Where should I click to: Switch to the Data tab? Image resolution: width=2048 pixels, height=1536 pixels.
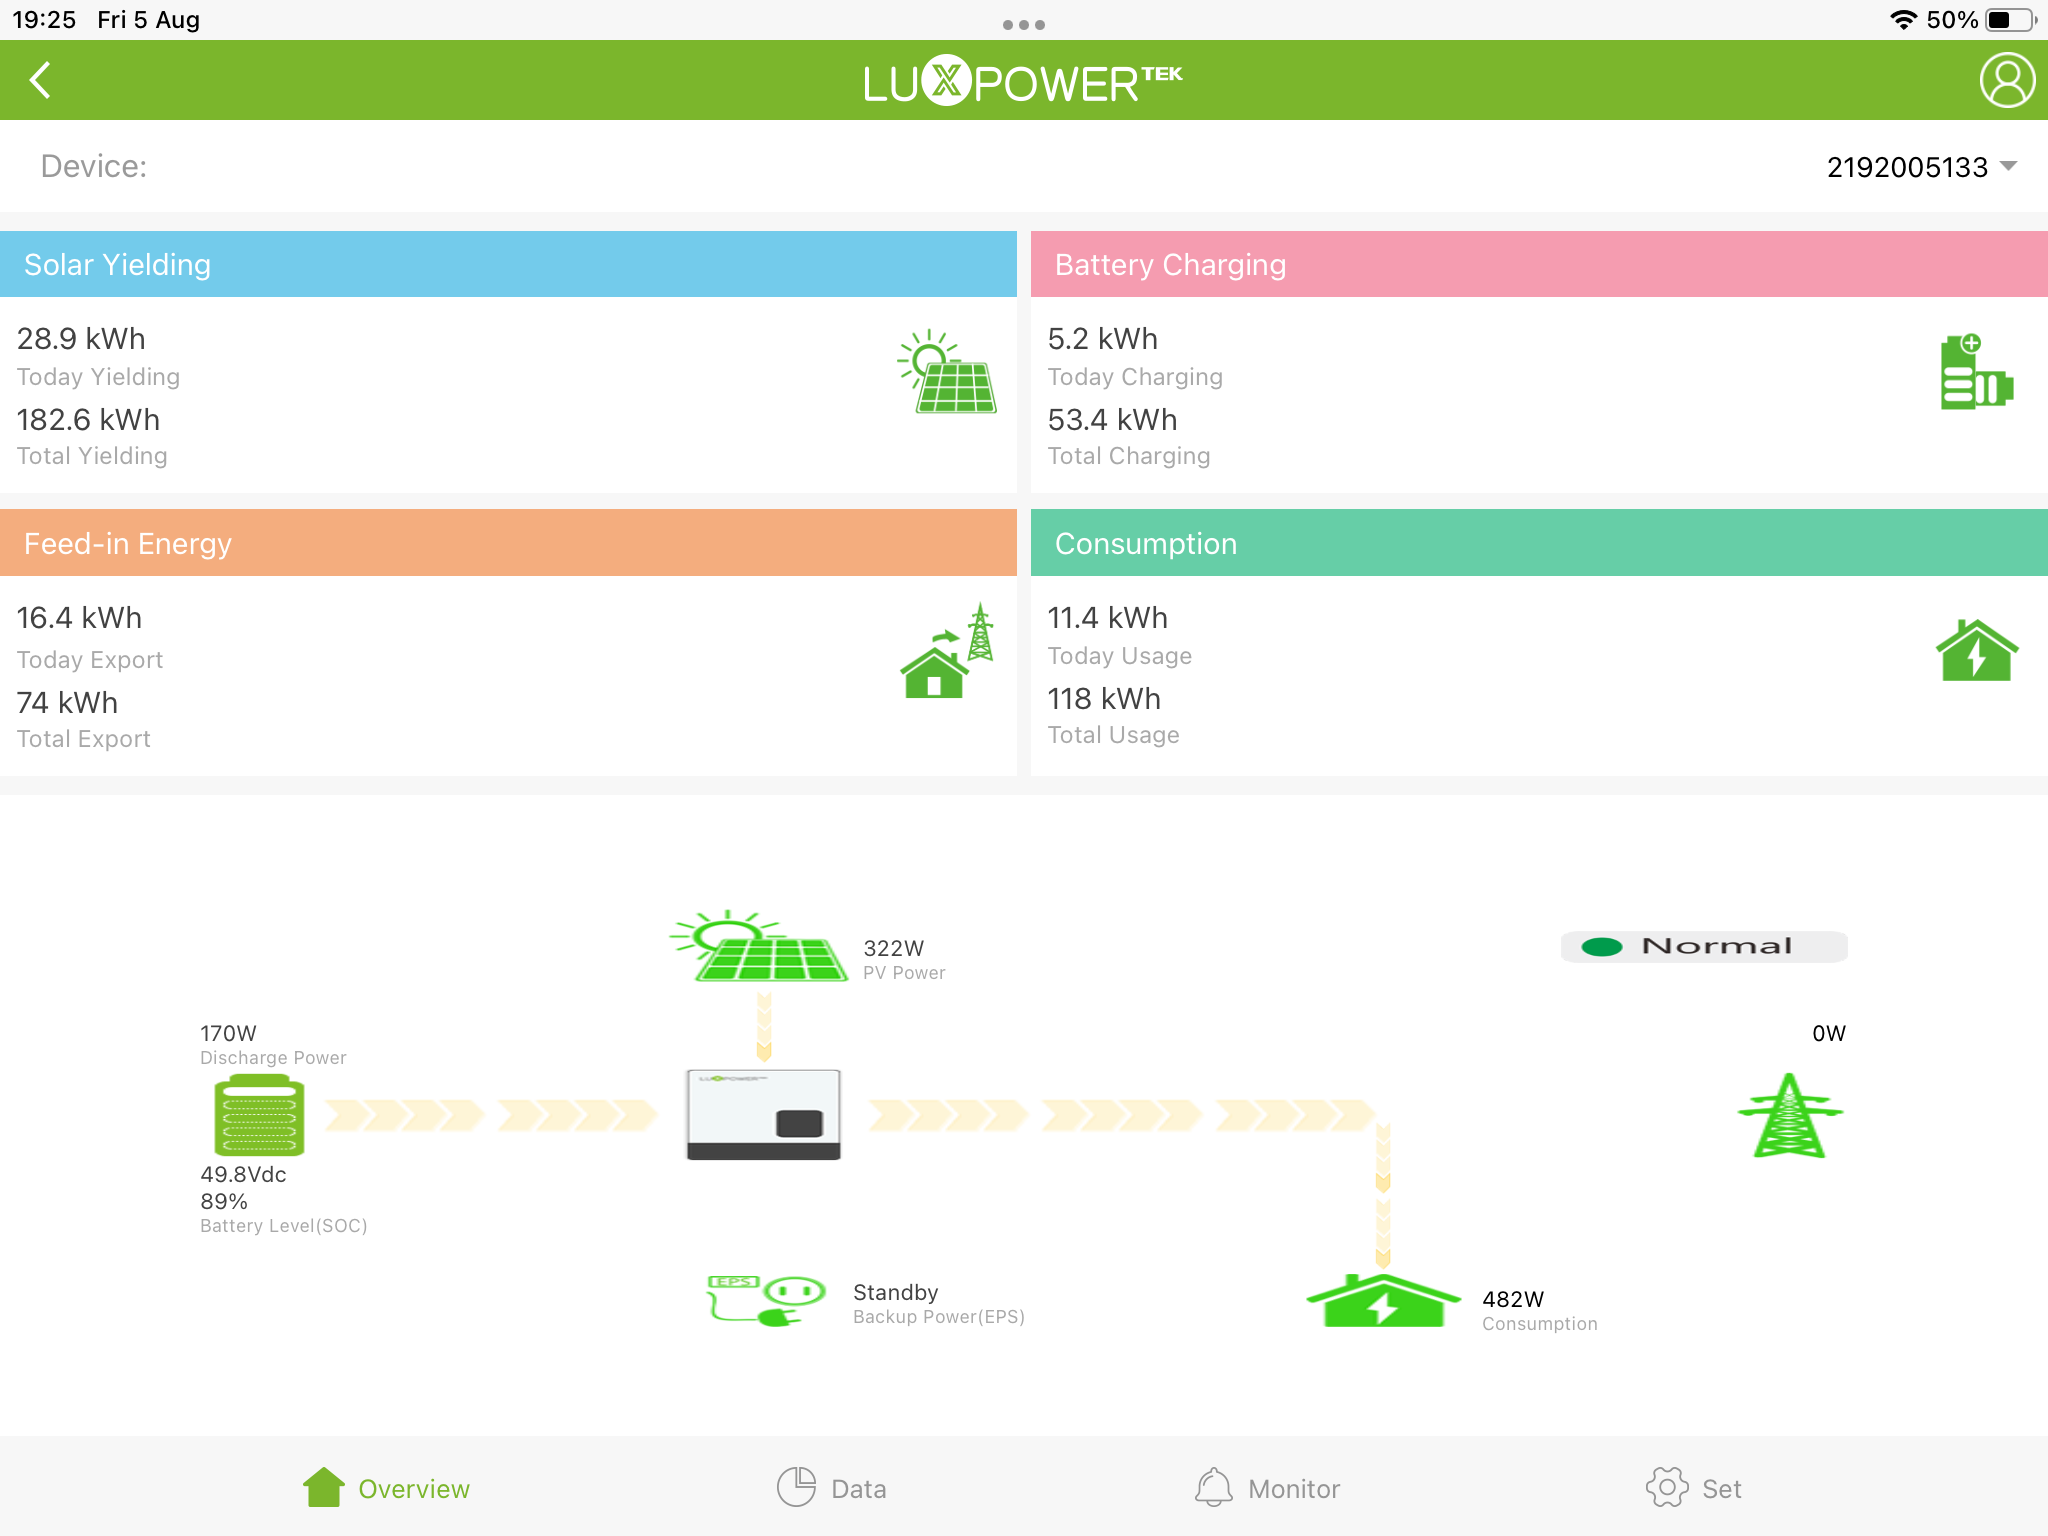pos(832,1488)
